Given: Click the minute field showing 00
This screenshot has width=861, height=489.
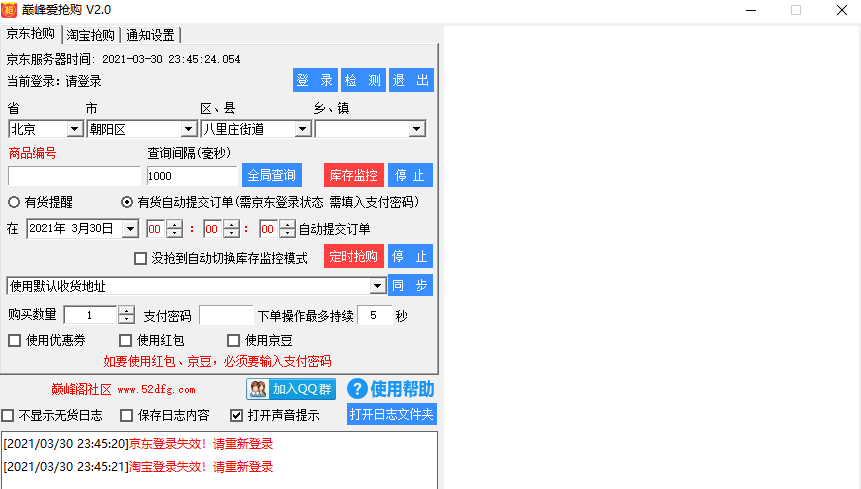Looking at the screenshot, I should tap(212, 229).
